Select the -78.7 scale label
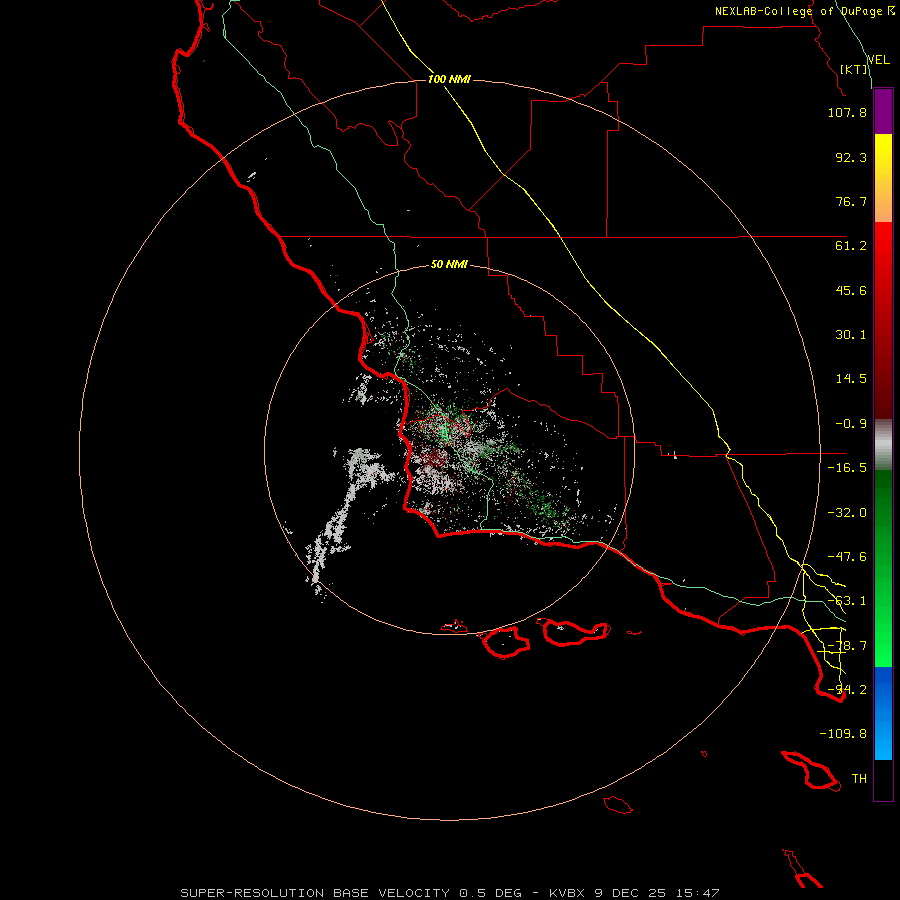900x900 pixels. (847, 646)
